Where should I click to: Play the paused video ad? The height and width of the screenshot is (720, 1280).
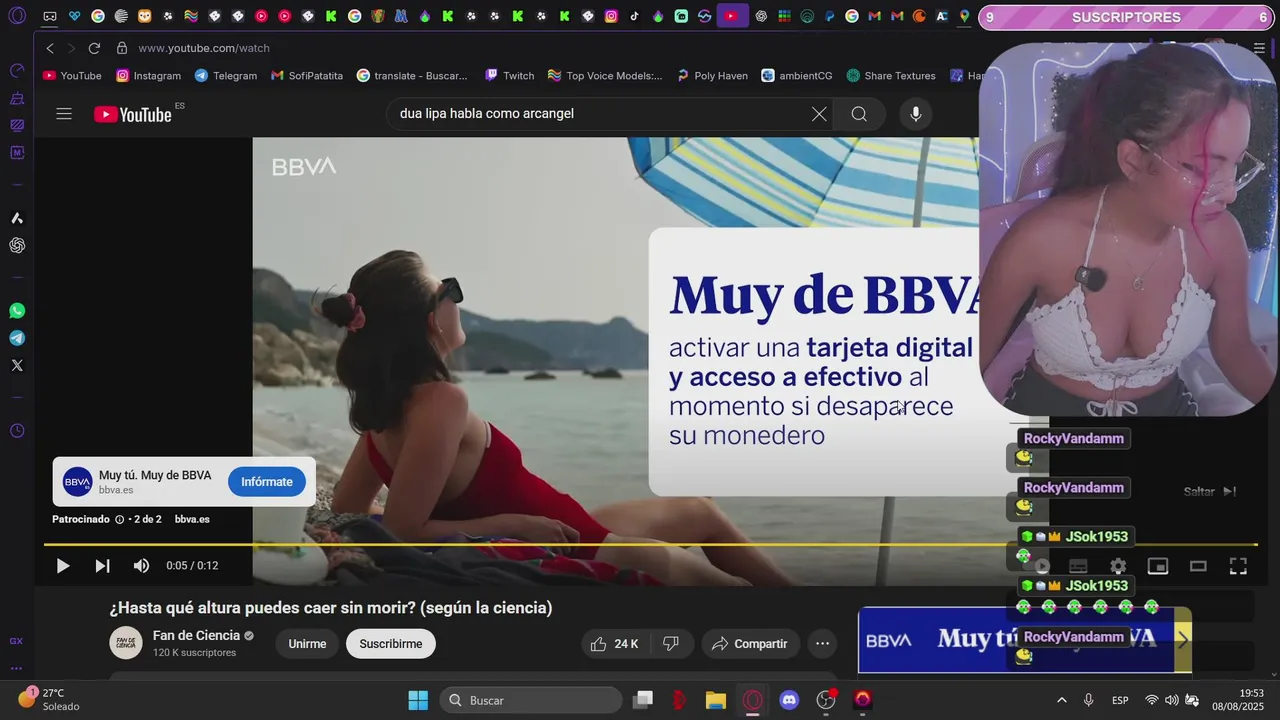pos(62,566)
